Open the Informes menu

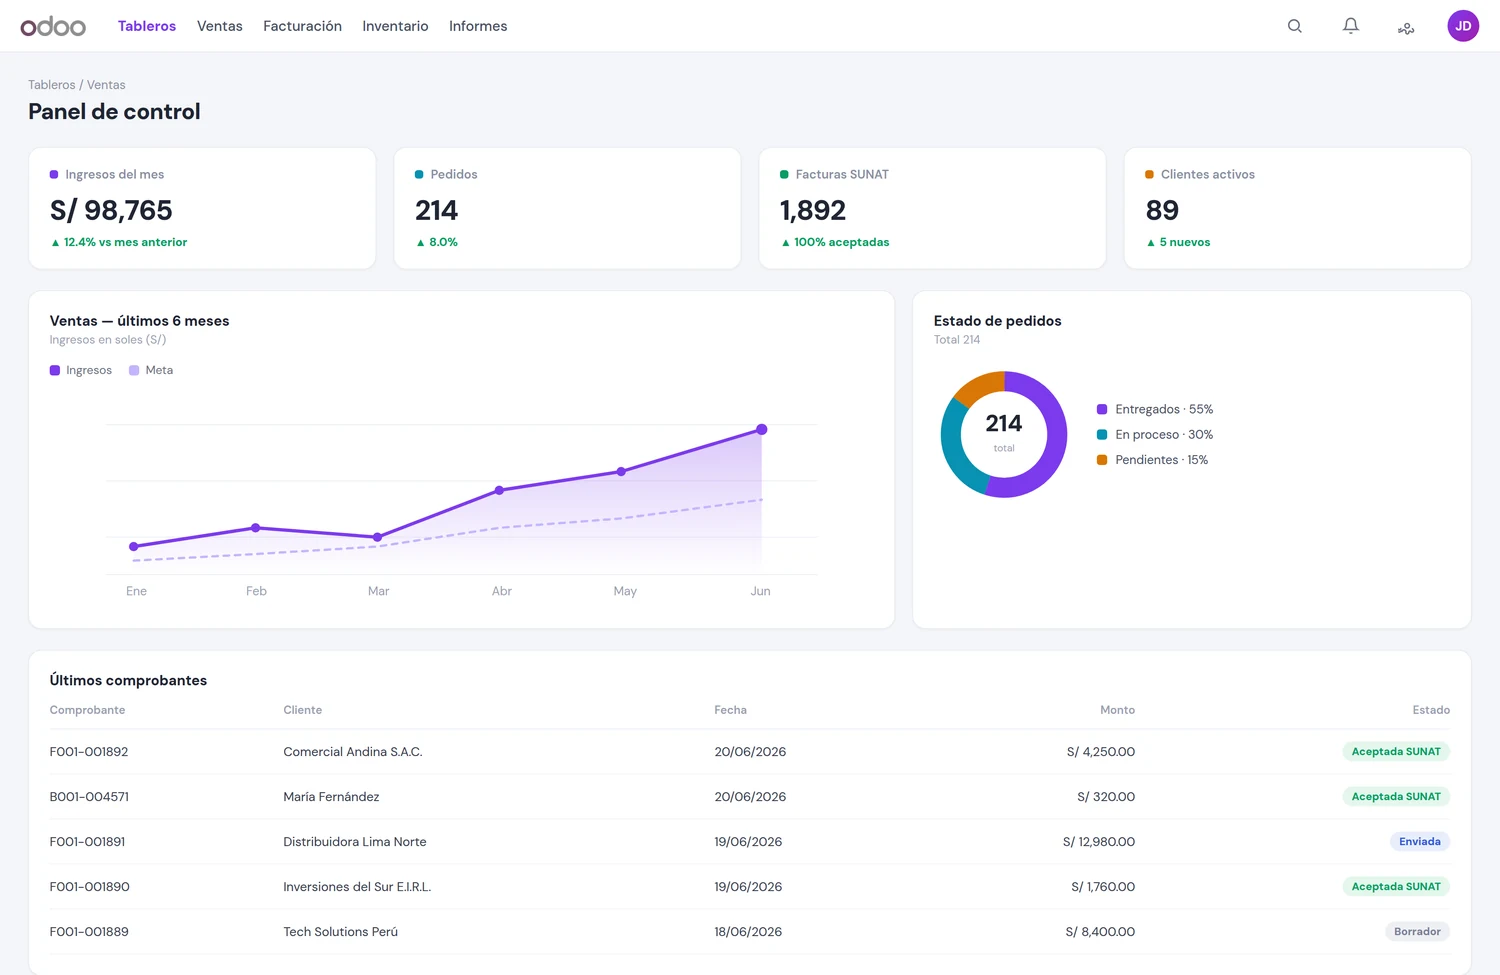point(478,26)
